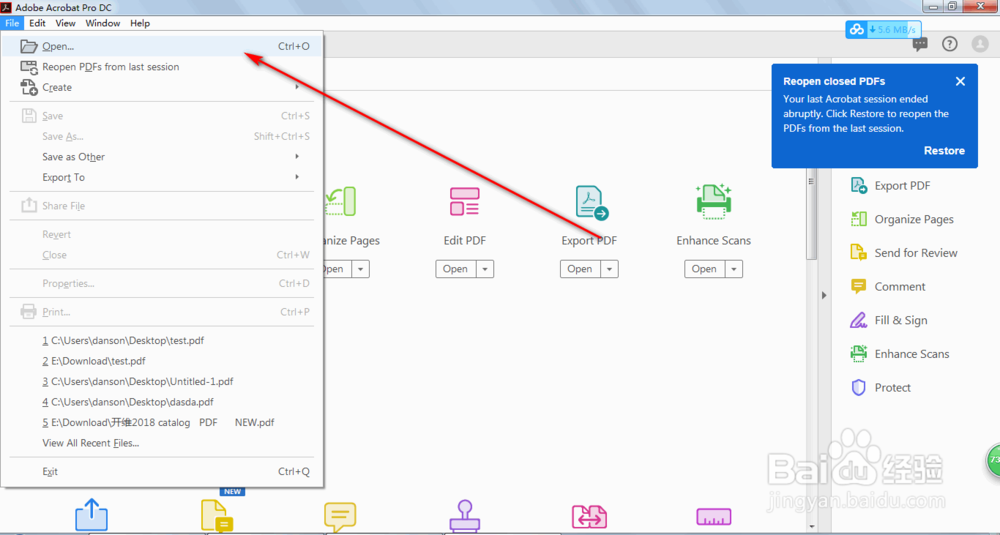The width and height of the screenshot is (1000, 535).
Task: Open the notifications chat bubble icon
Action: pyautogui.click(x=920, y=44)
